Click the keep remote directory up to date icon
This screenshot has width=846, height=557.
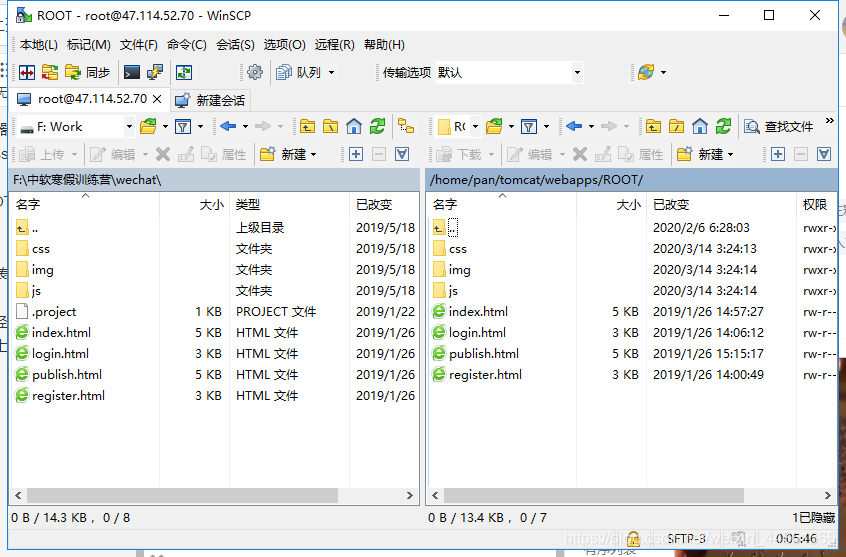tap(184, 72)
